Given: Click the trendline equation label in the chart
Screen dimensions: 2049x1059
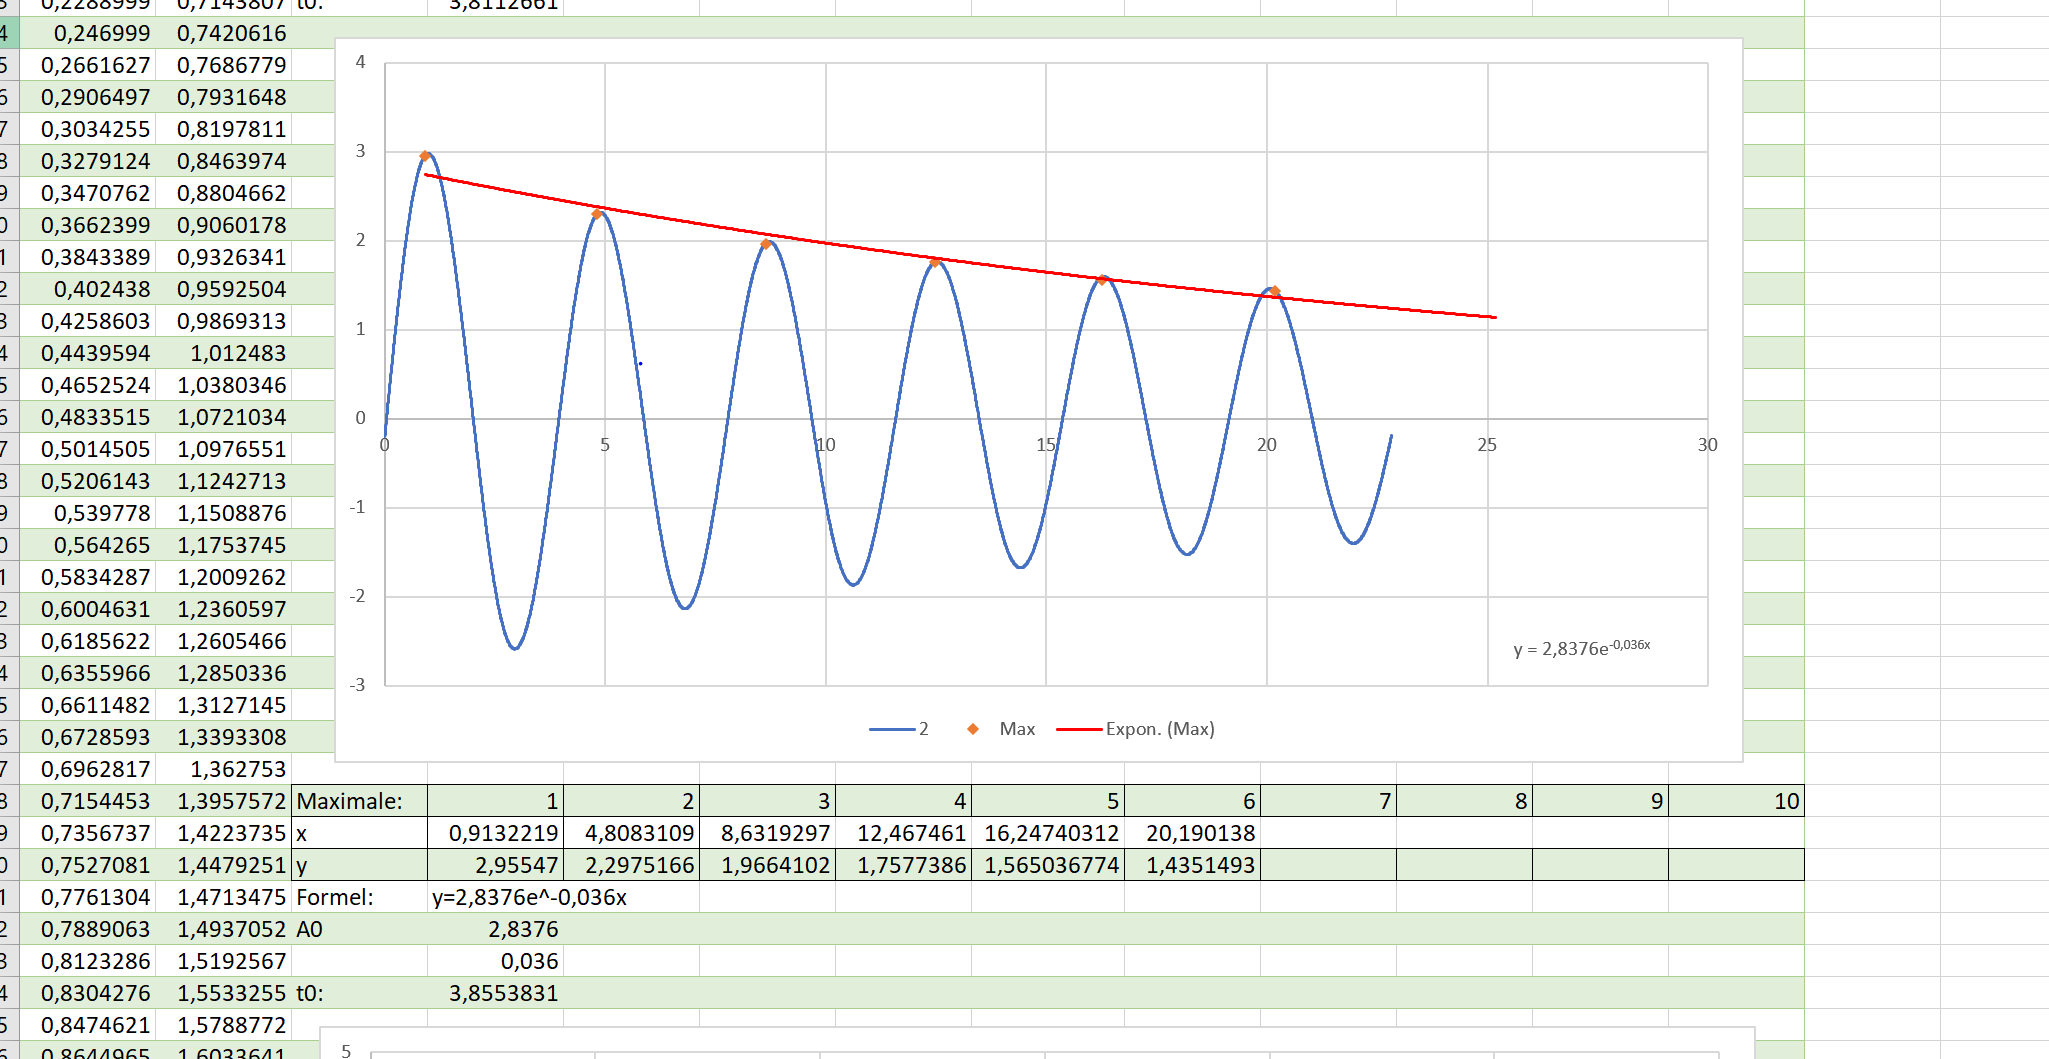Looking at the screenshot, I should (1582, 648).
